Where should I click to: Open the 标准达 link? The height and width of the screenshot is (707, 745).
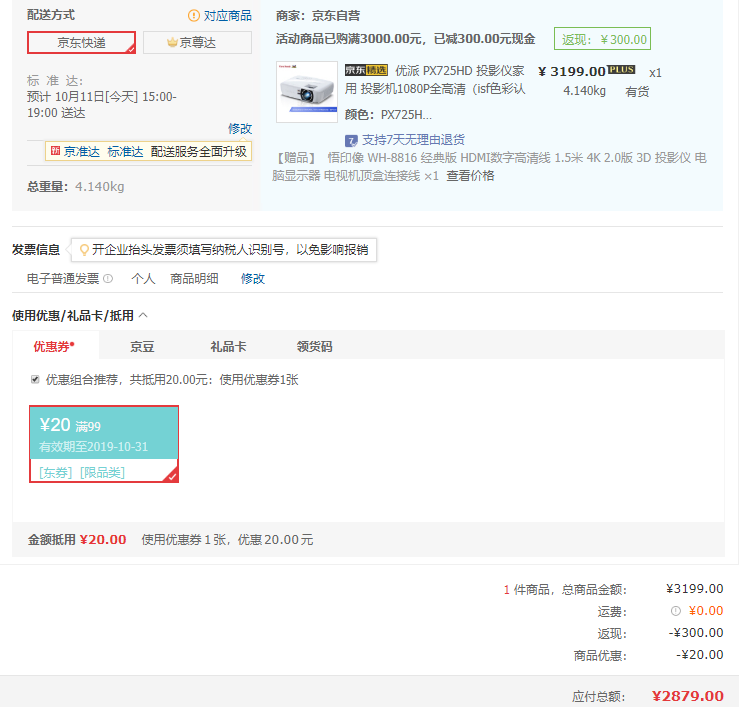click(125, 152)
